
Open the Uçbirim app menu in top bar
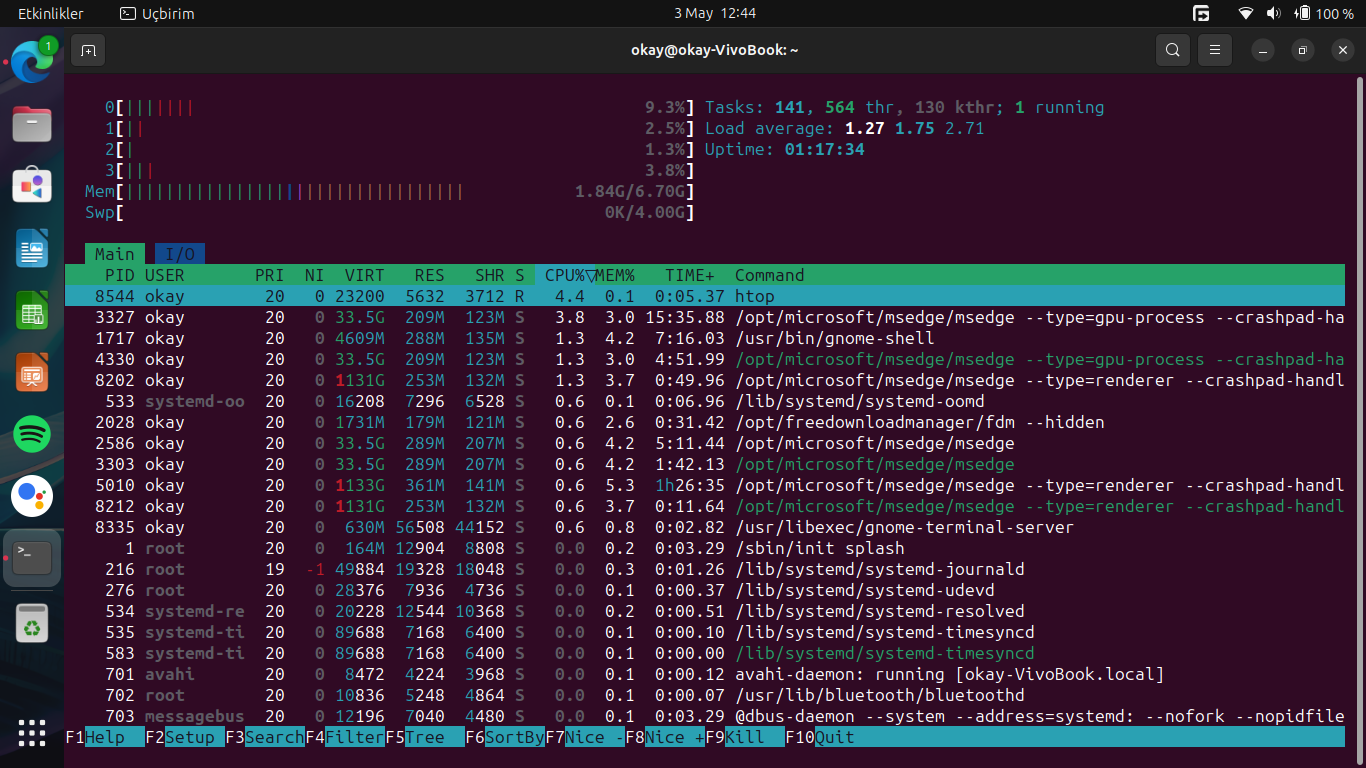[x=157, y=14]
